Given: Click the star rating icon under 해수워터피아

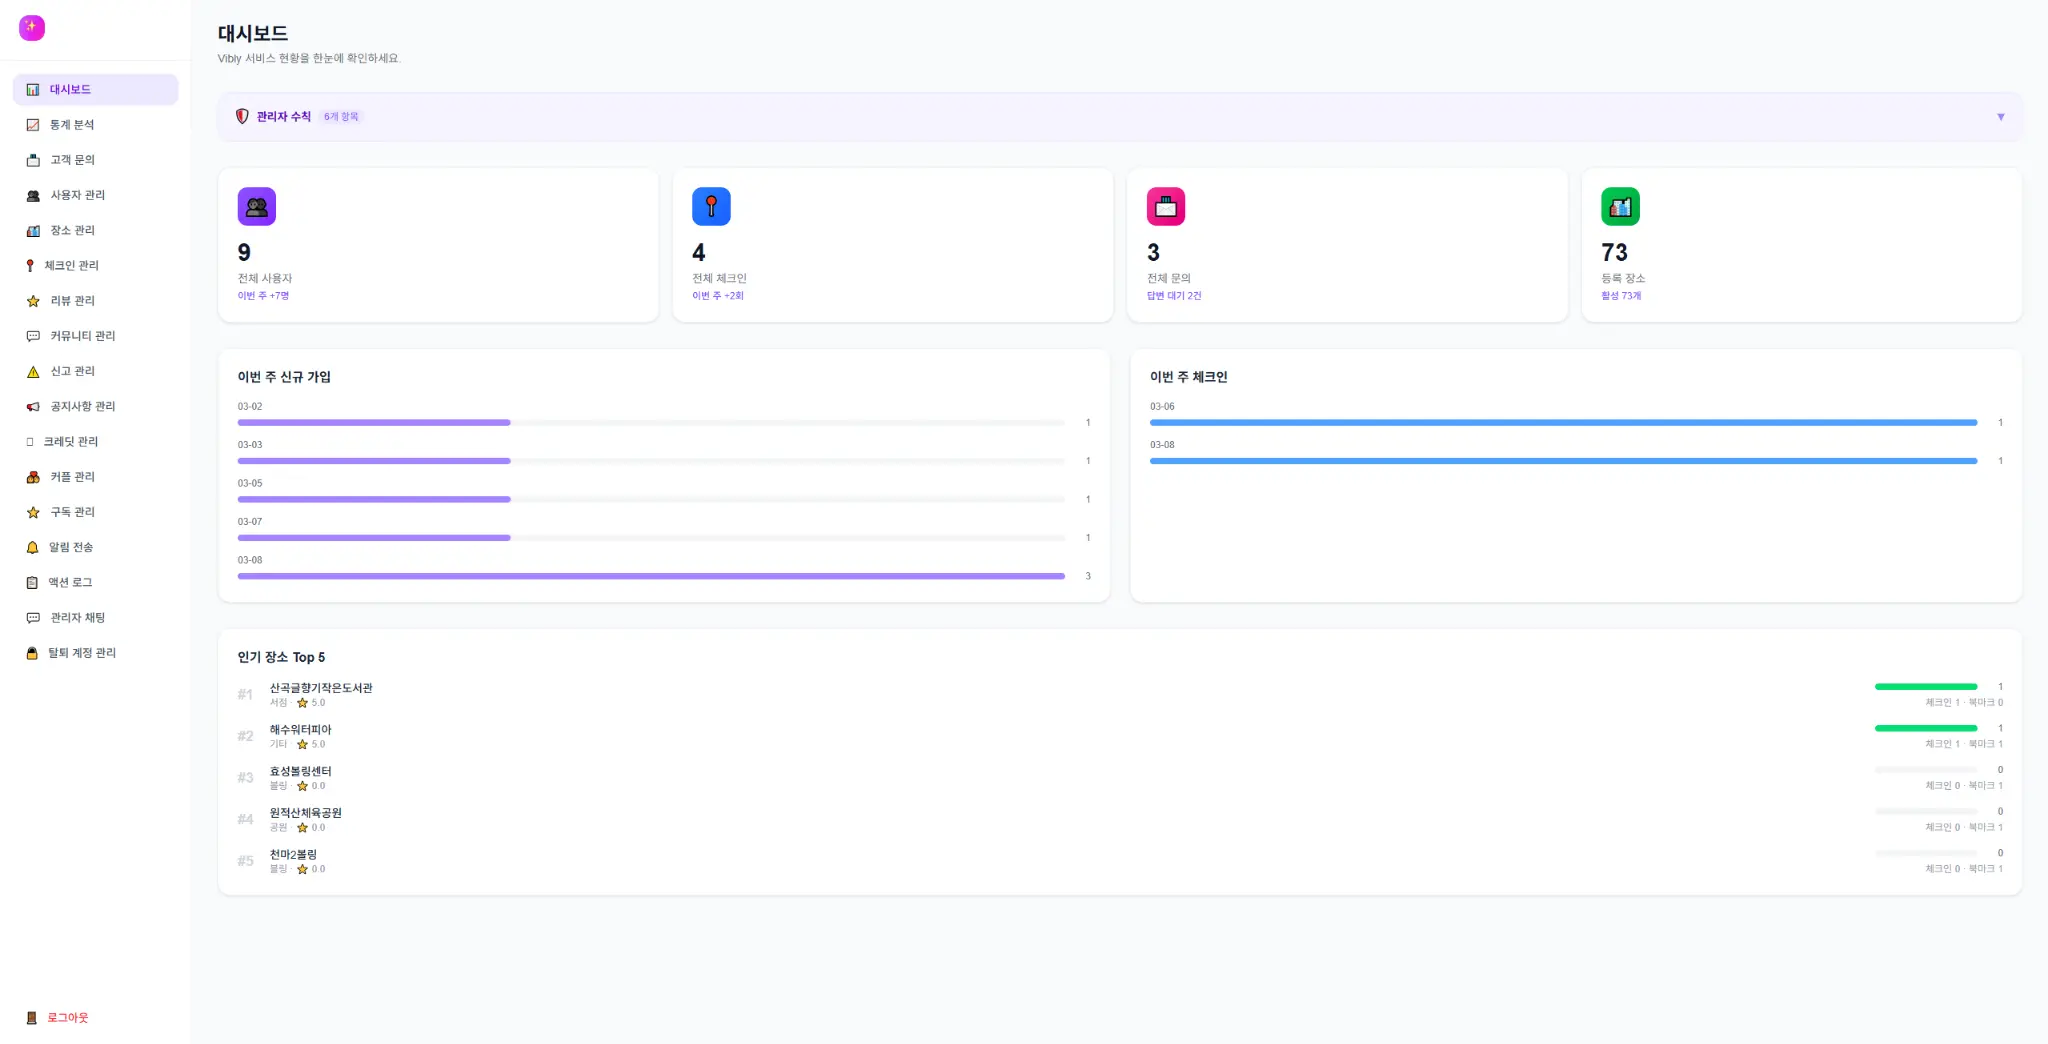Looking at the screenshot, I should [302, 745].
